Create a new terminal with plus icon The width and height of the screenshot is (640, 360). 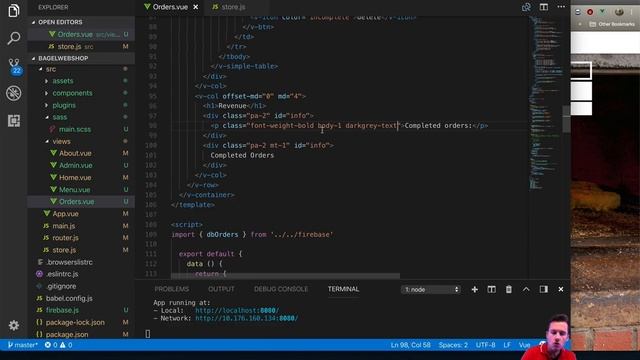pyautogui.click(x=475, y=289)
